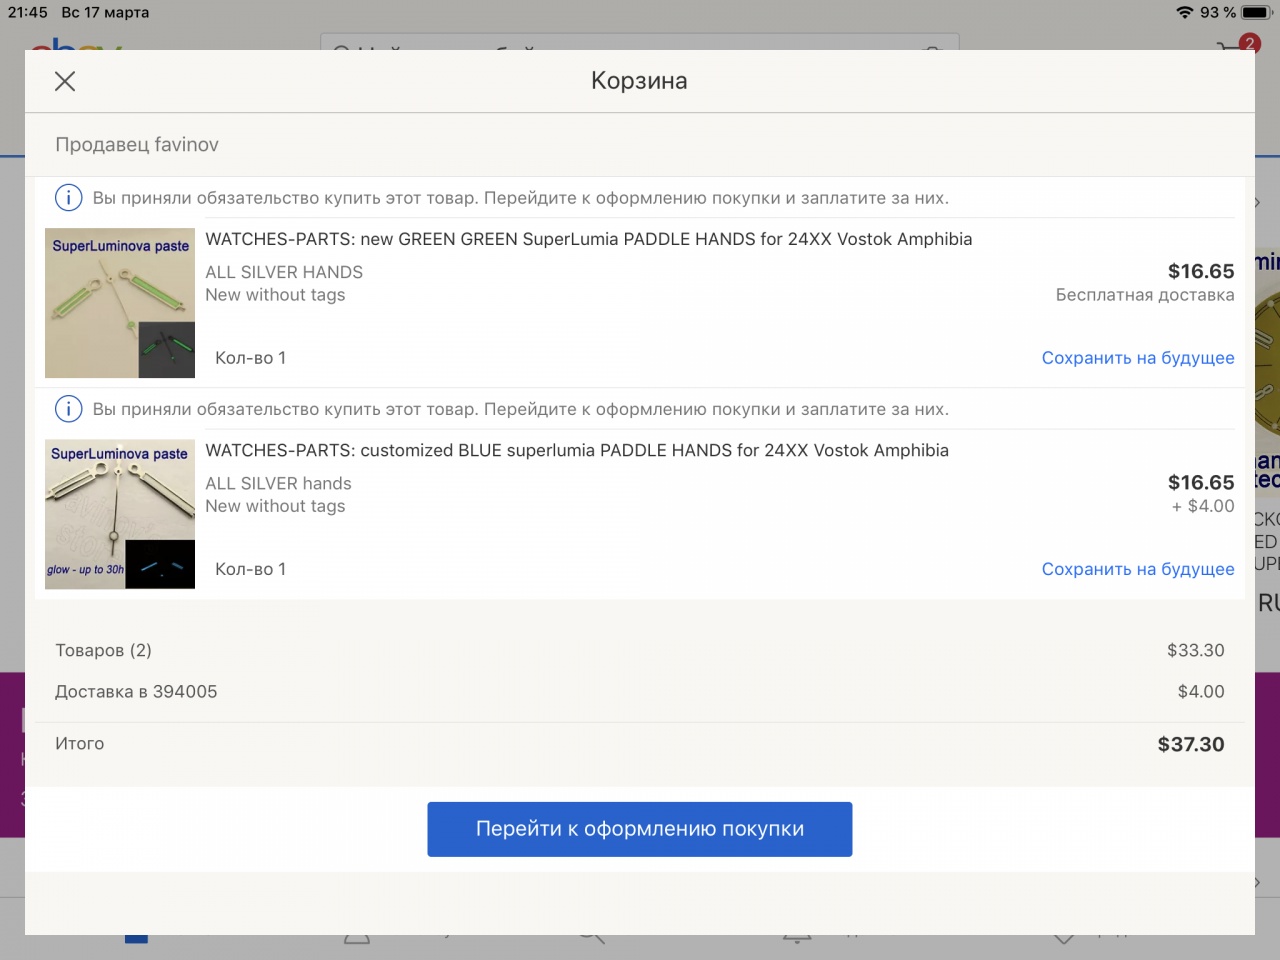The width and height of the screenshot is (1280, 960).
Task: Tap the info icon above the GREEN hands item
Action: tap(68, 198)
